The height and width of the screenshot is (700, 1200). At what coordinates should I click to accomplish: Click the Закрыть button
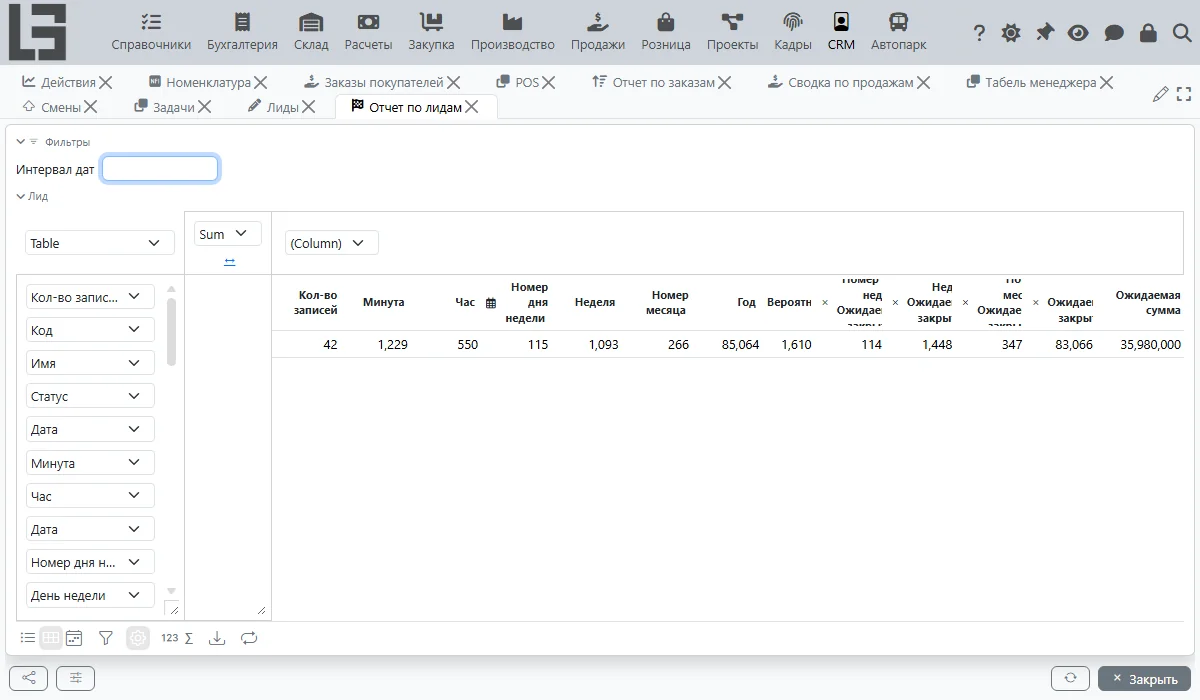(1145, 678)
